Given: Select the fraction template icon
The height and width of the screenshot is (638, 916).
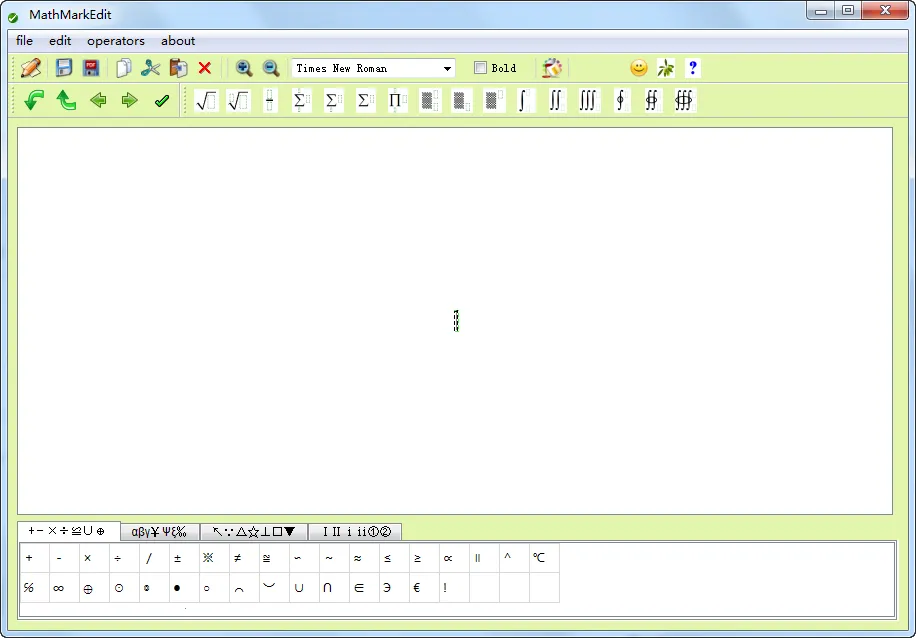Looking at the screenshot, I should (268, 100).
